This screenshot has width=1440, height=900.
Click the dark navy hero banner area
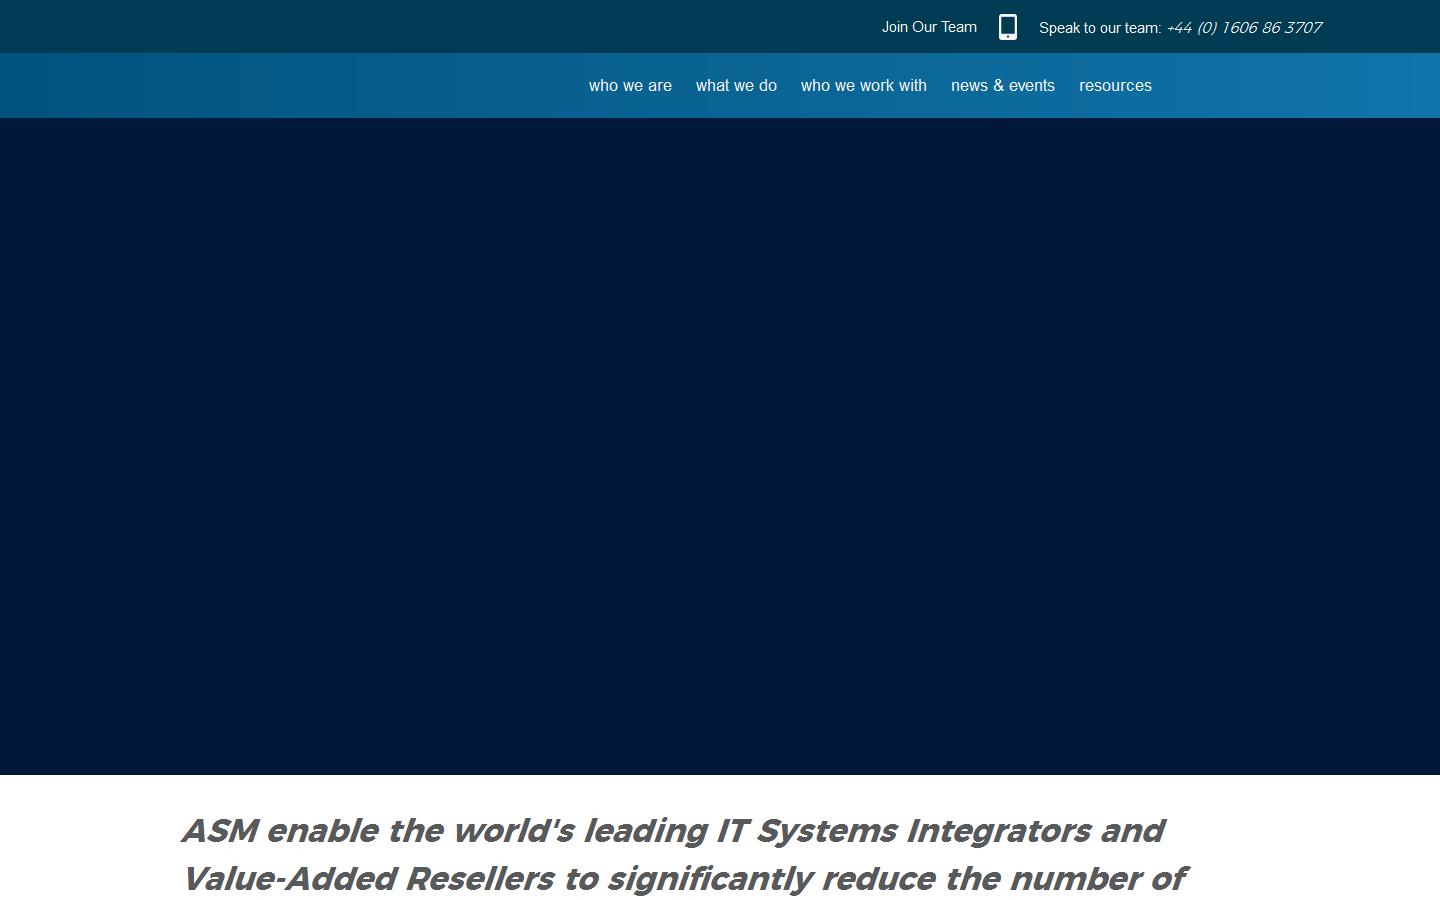point(720,446)
